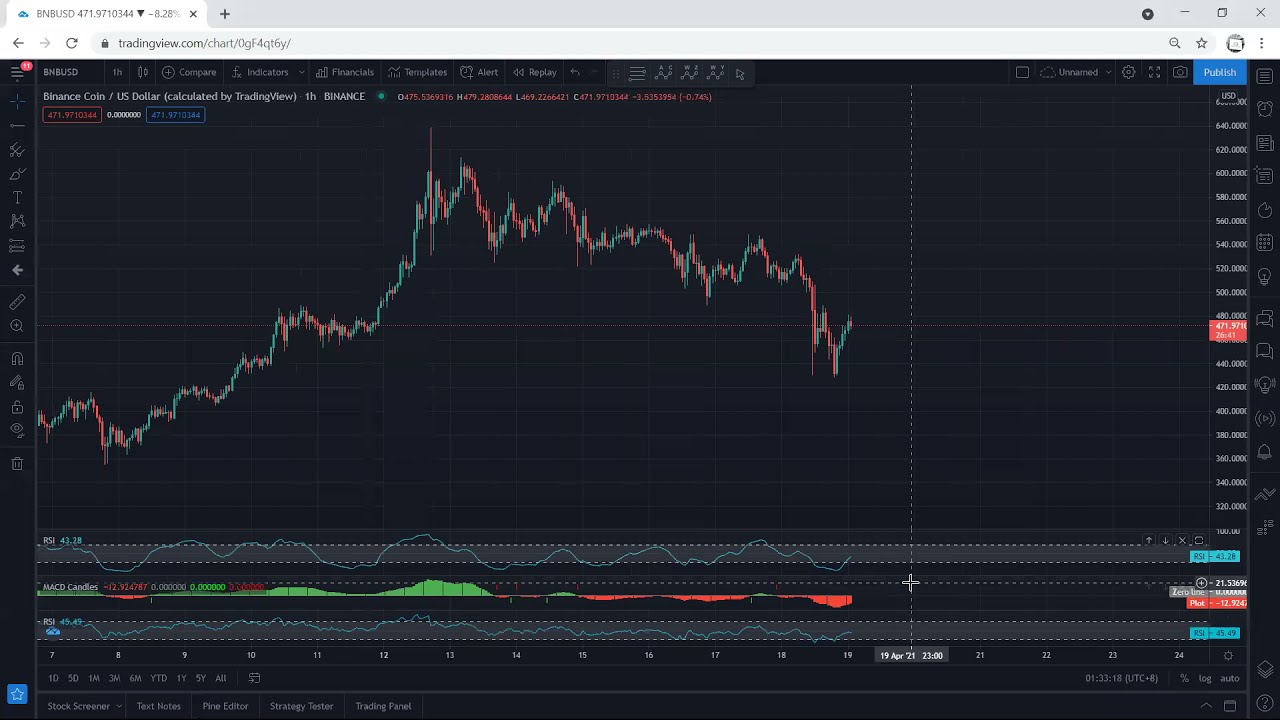Open the select layout square icon

point(1022,72)
